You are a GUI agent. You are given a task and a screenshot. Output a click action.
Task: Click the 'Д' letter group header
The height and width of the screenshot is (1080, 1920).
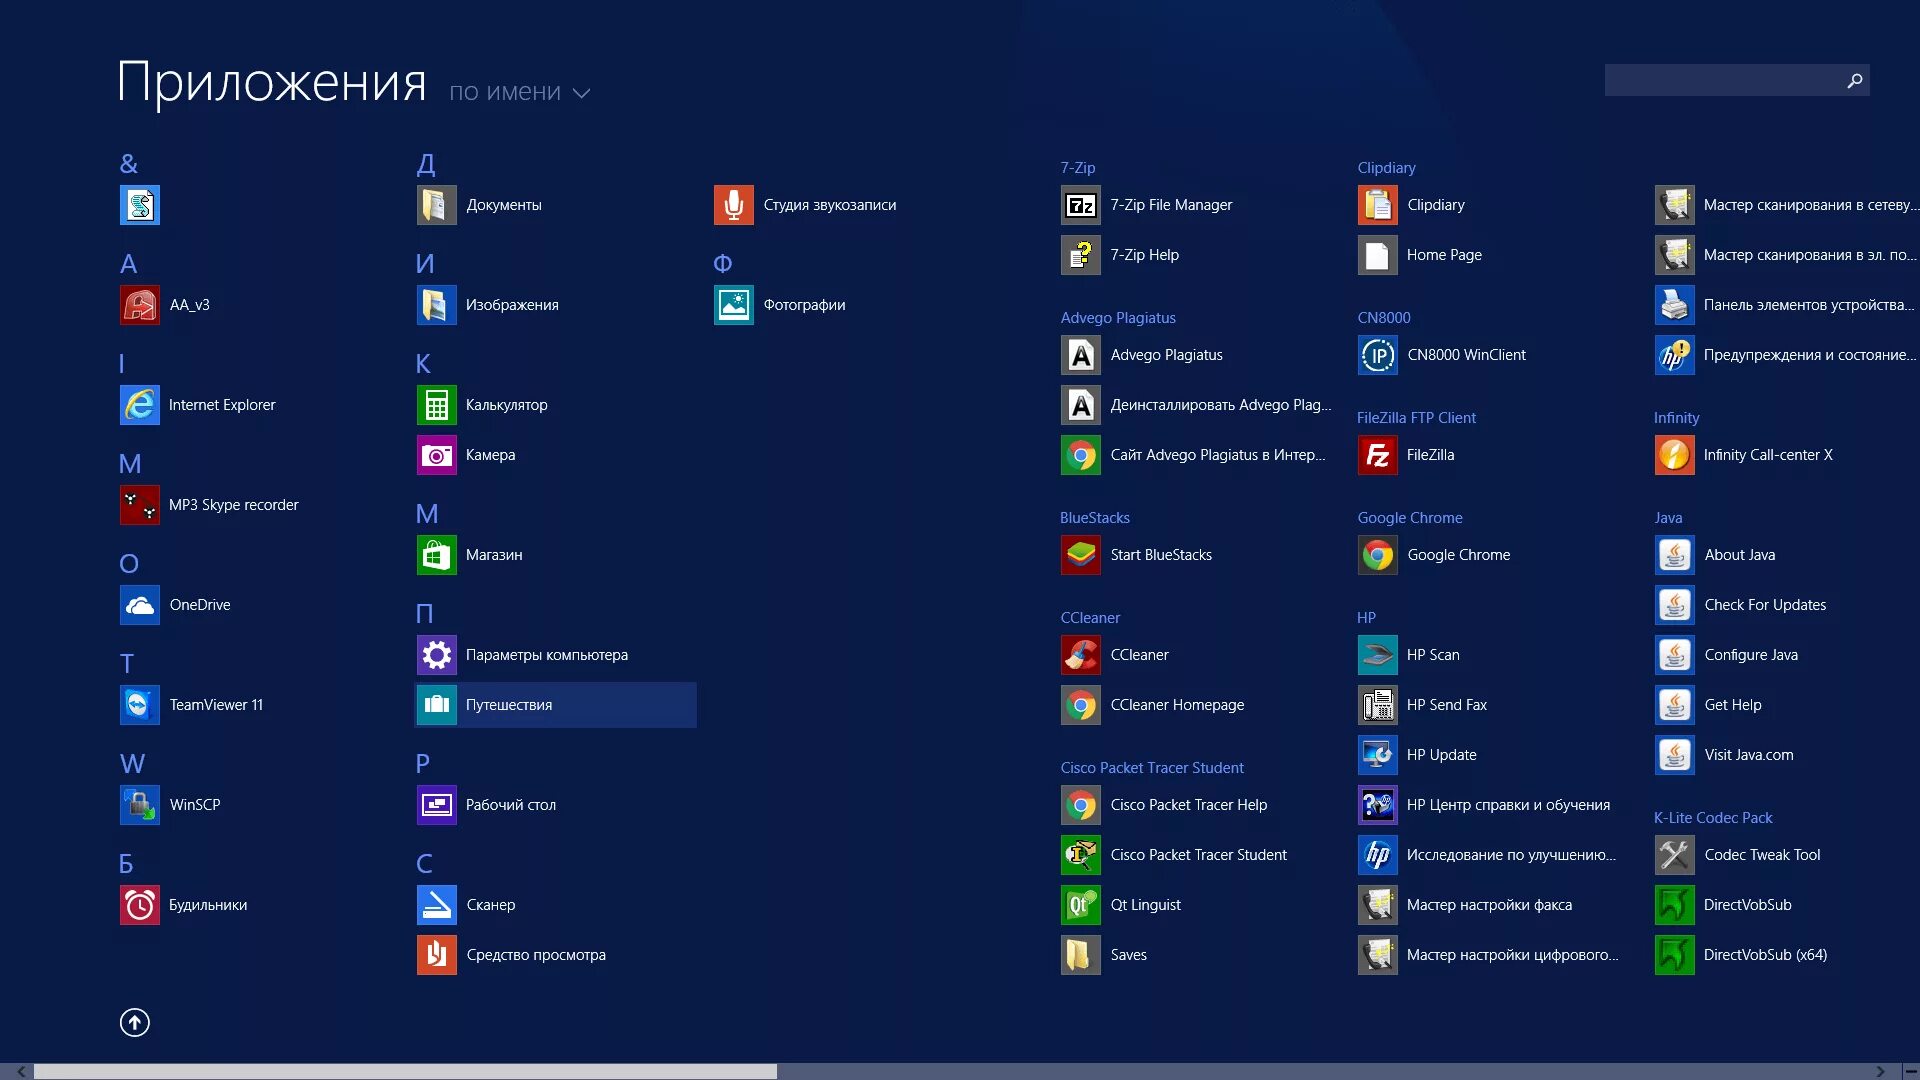(x=426, y=164)
